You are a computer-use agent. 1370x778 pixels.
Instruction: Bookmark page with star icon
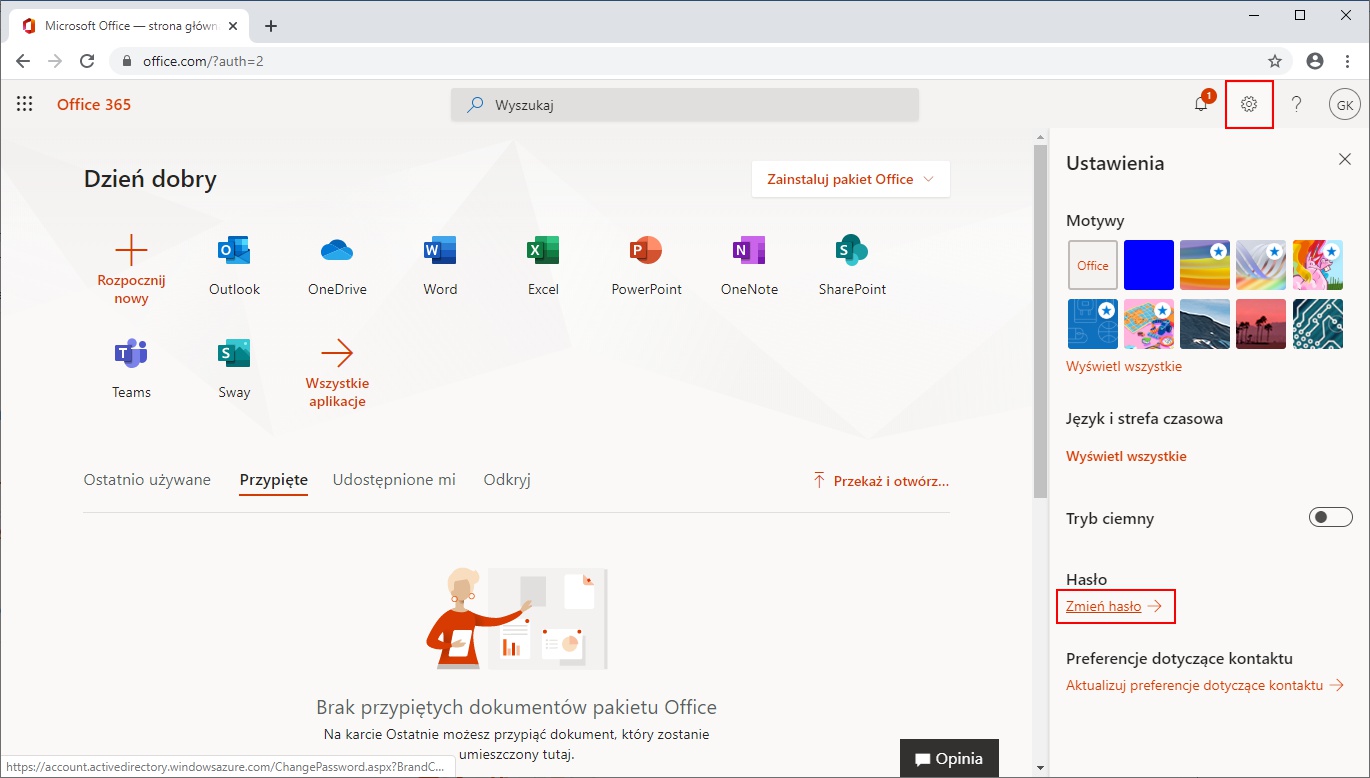pos(1275,61)
